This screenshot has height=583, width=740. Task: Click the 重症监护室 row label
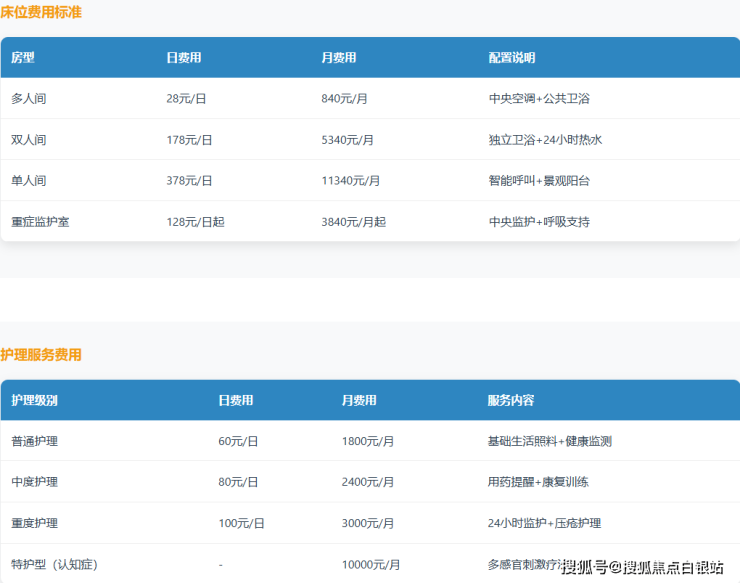pyautogui.click(x=40, y=222)
